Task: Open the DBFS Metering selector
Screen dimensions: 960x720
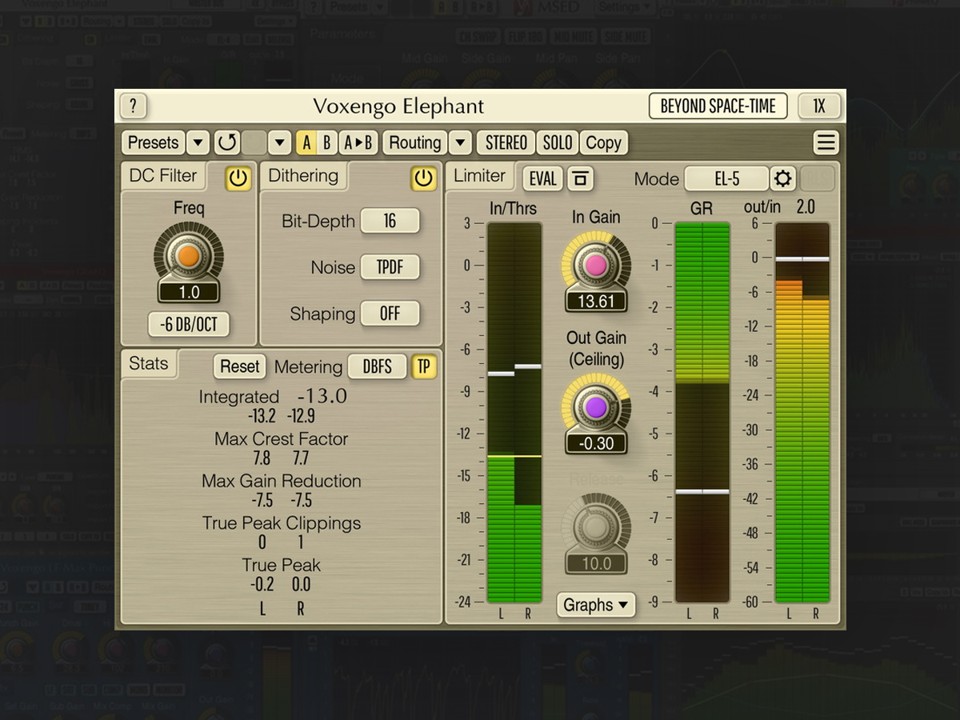Action: pos(377,367)
